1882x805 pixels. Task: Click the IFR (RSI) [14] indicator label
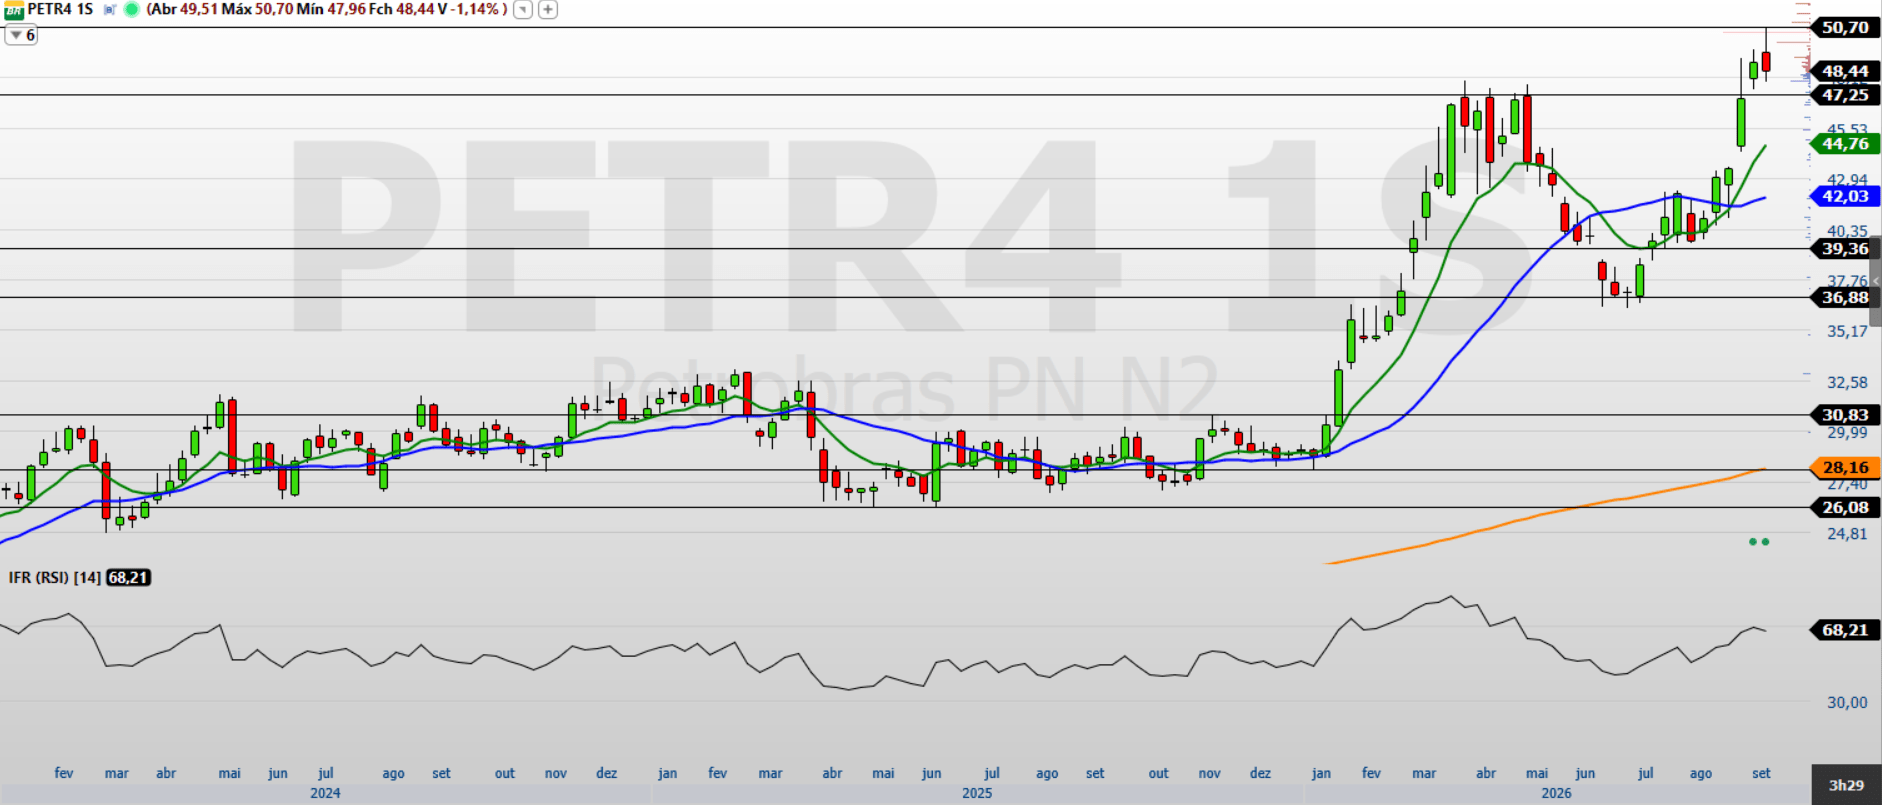tap(55, 578)
